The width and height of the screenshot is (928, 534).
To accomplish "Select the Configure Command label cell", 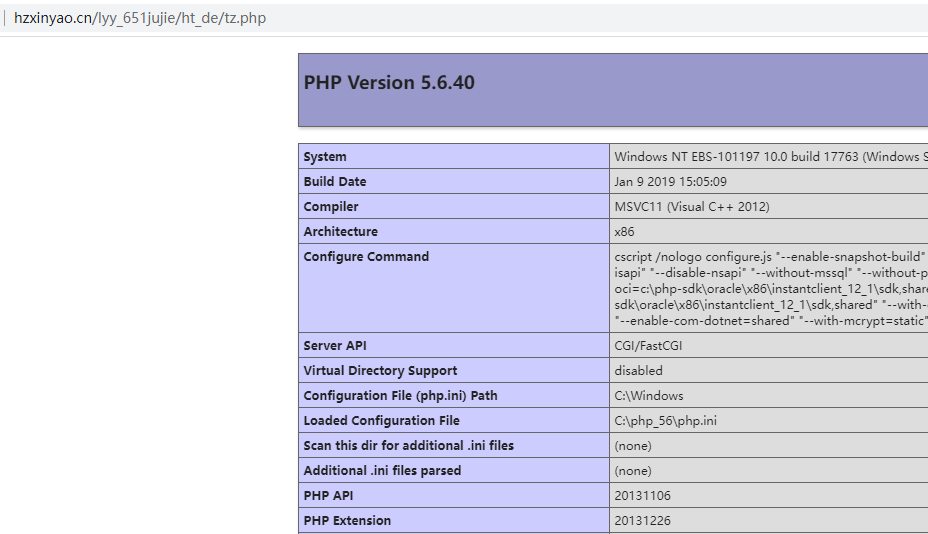I will 366,257.
